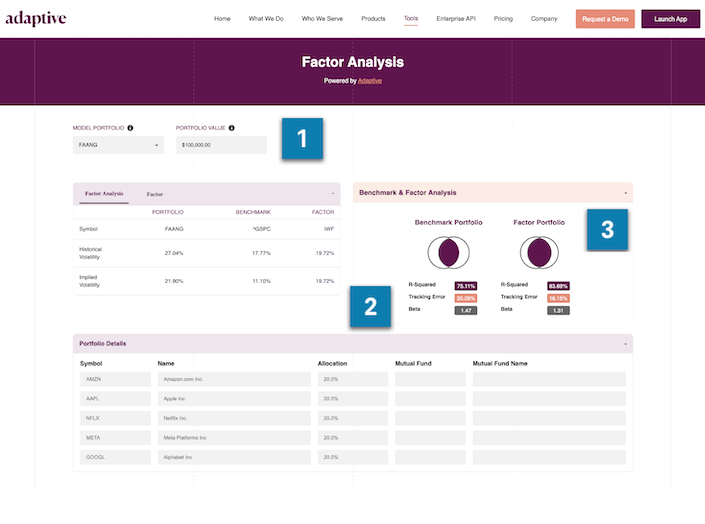Click the Launch App button
The height and width of the screenshot is (524, 705).
670,19
